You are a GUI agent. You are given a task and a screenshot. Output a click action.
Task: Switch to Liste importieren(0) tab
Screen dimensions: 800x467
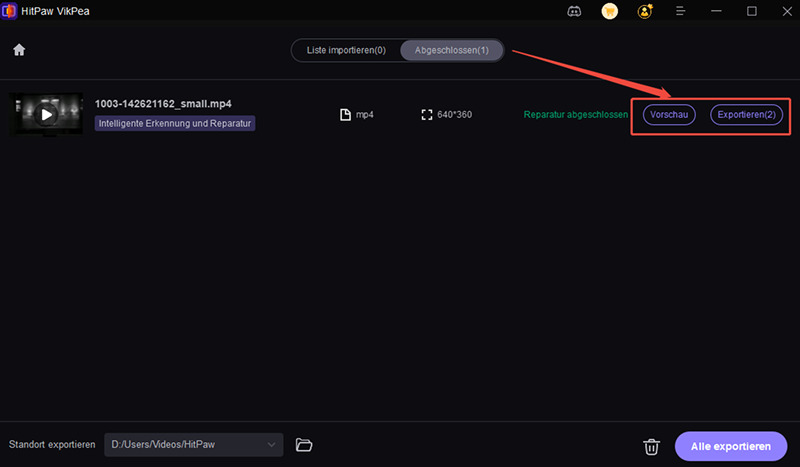346,50
